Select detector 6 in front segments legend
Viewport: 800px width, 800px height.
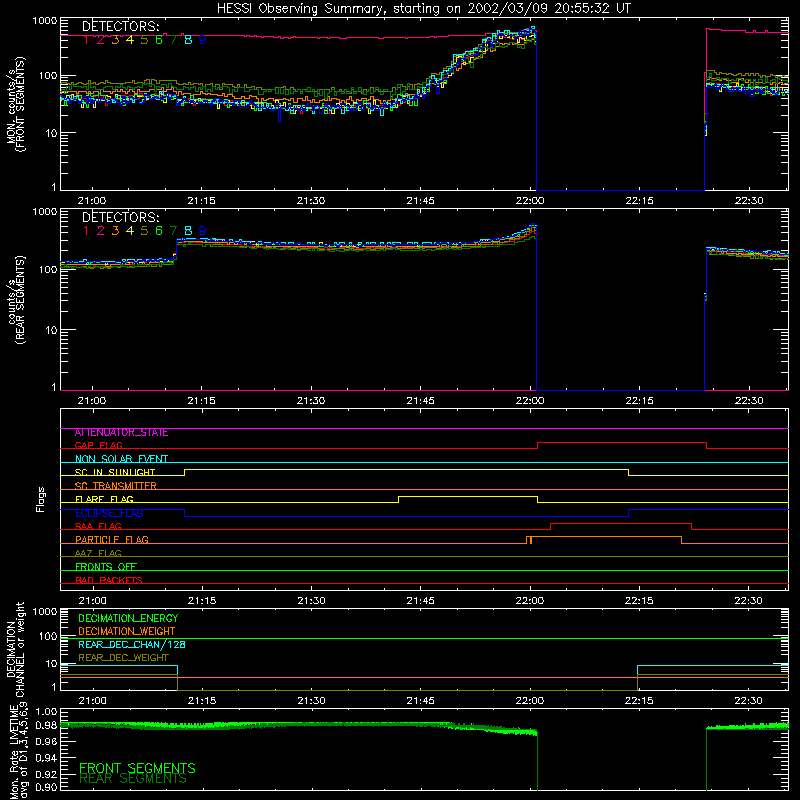159,40
